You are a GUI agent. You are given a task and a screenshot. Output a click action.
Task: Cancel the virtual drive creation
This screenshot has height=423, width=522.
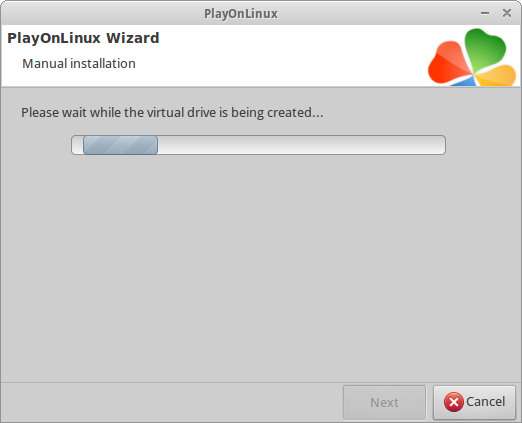tap(474, 402)
